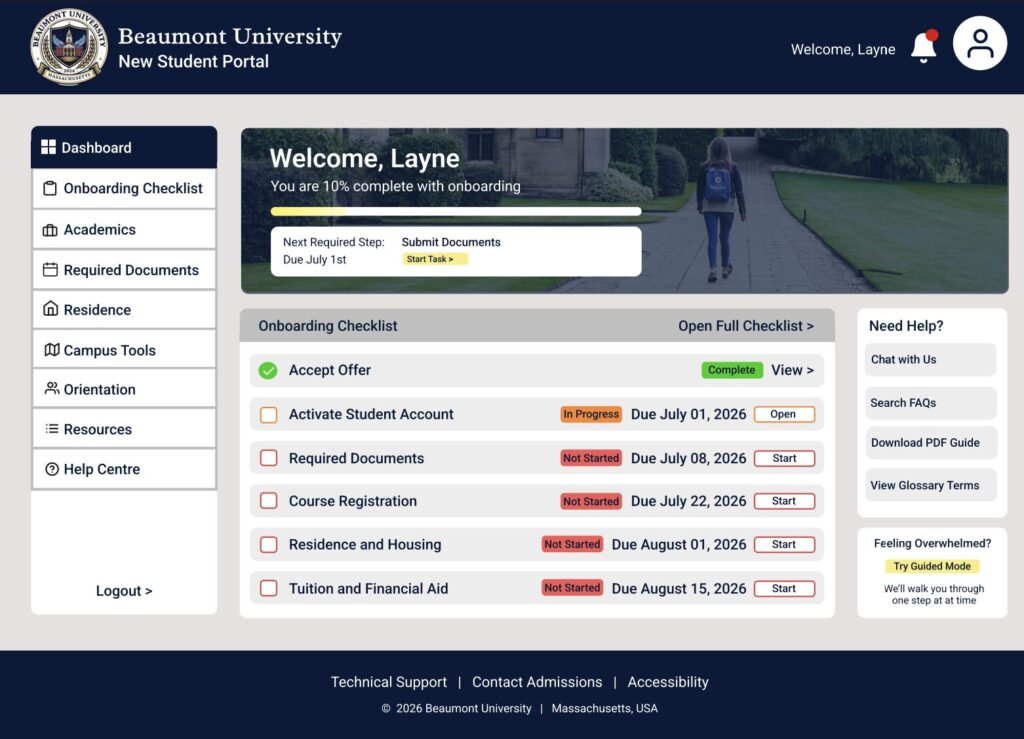Click the Try Guided Mode button

tap(931, 566)
